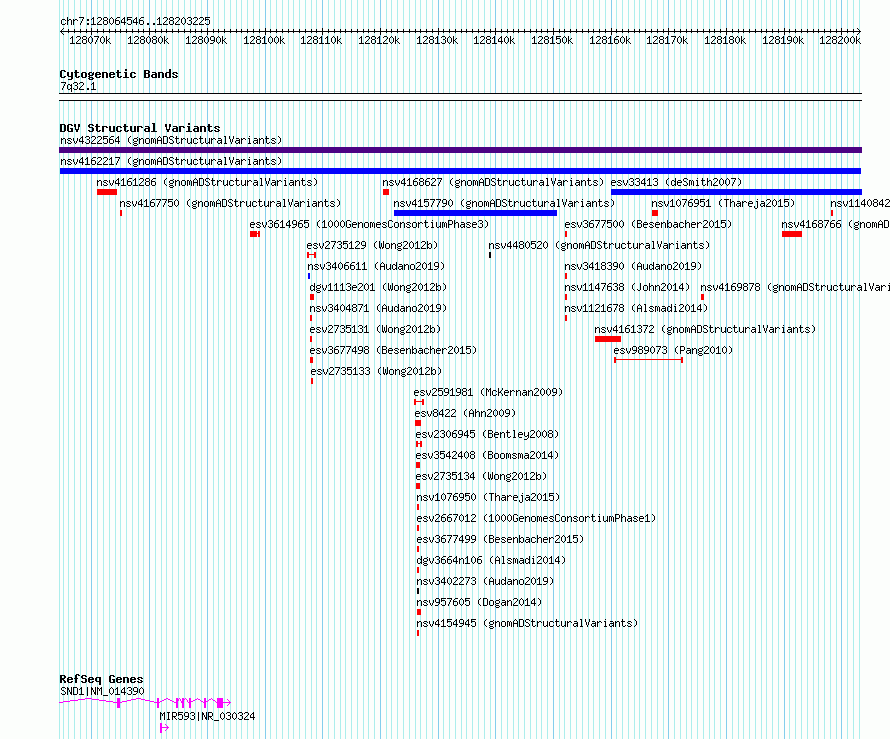Click the chr7:128064546..128203225 coordinates text

(136, 21)
